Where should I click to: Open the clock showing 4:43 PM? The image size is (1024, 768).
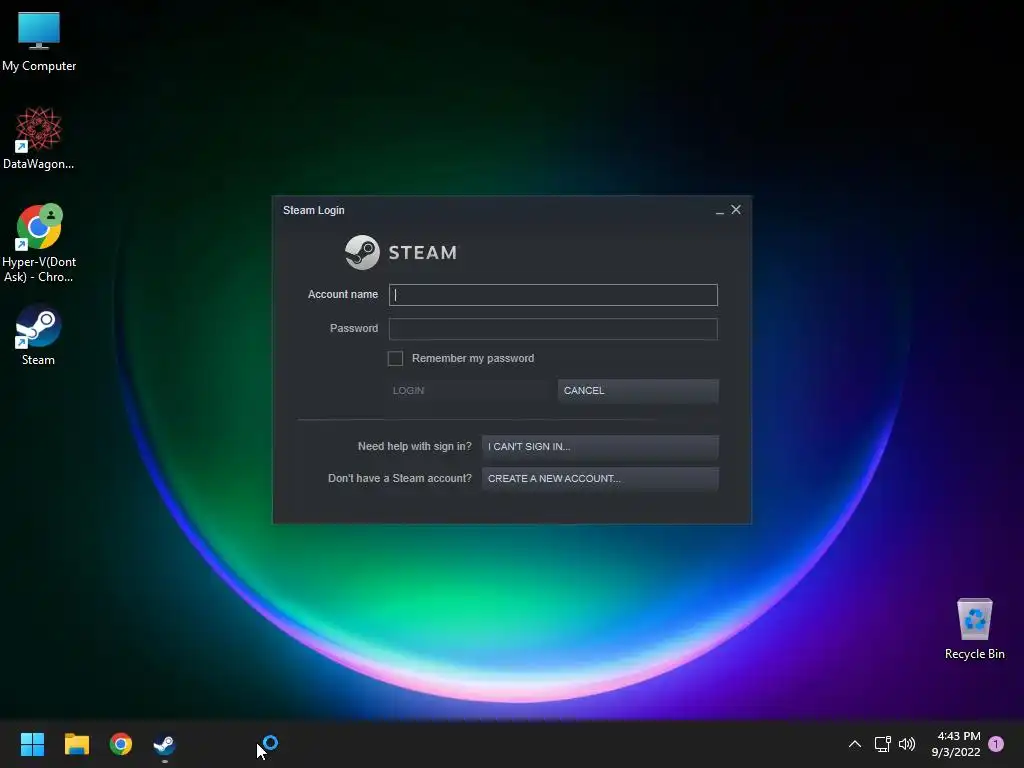(956, 744)
